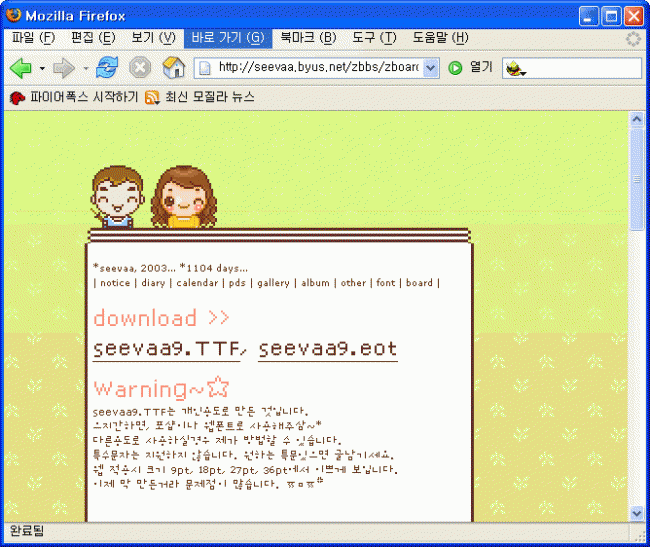Go to the Home page icon

pyautogui.click(x=174, y=68)
